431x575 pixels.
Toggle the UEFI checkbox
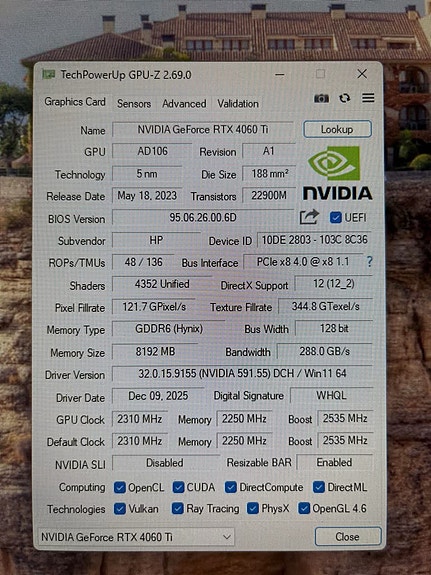click(335, 217)
